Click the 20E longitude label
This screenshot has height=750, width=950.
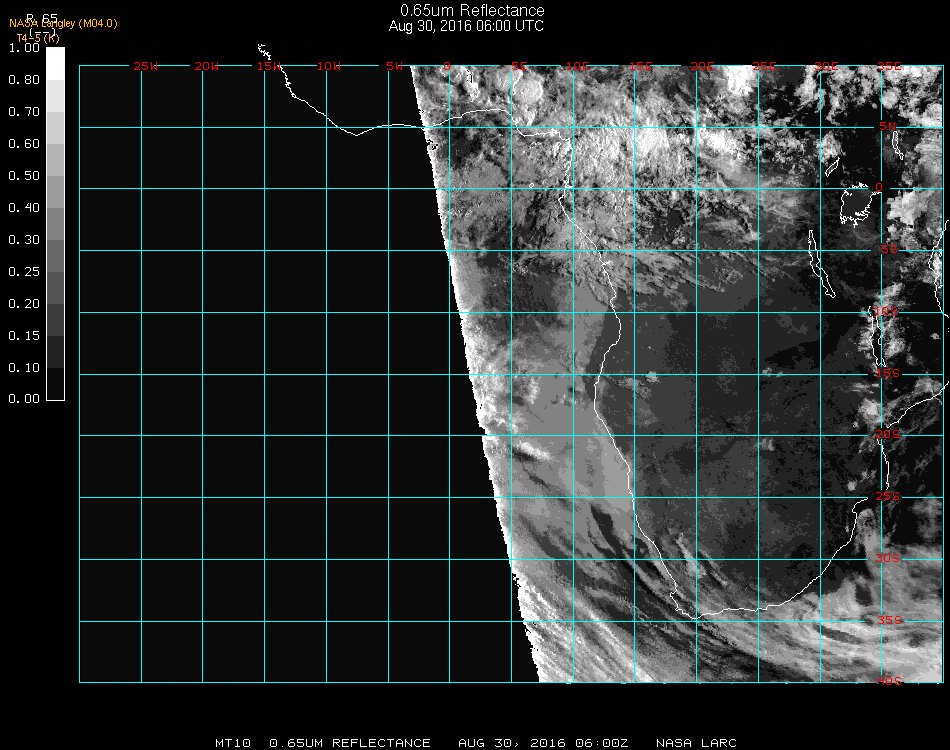[703, 67]
